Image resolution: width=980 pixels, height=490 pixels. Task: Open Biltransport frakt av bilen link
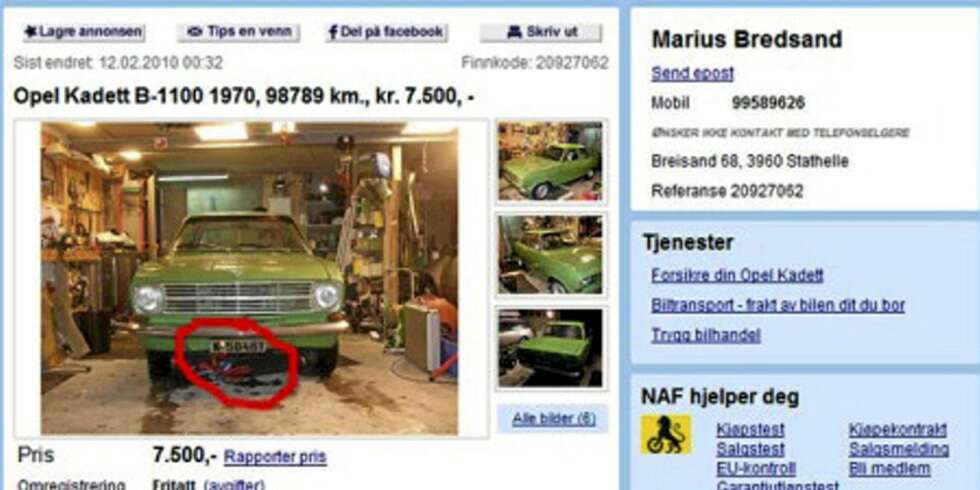pos(778,305)
